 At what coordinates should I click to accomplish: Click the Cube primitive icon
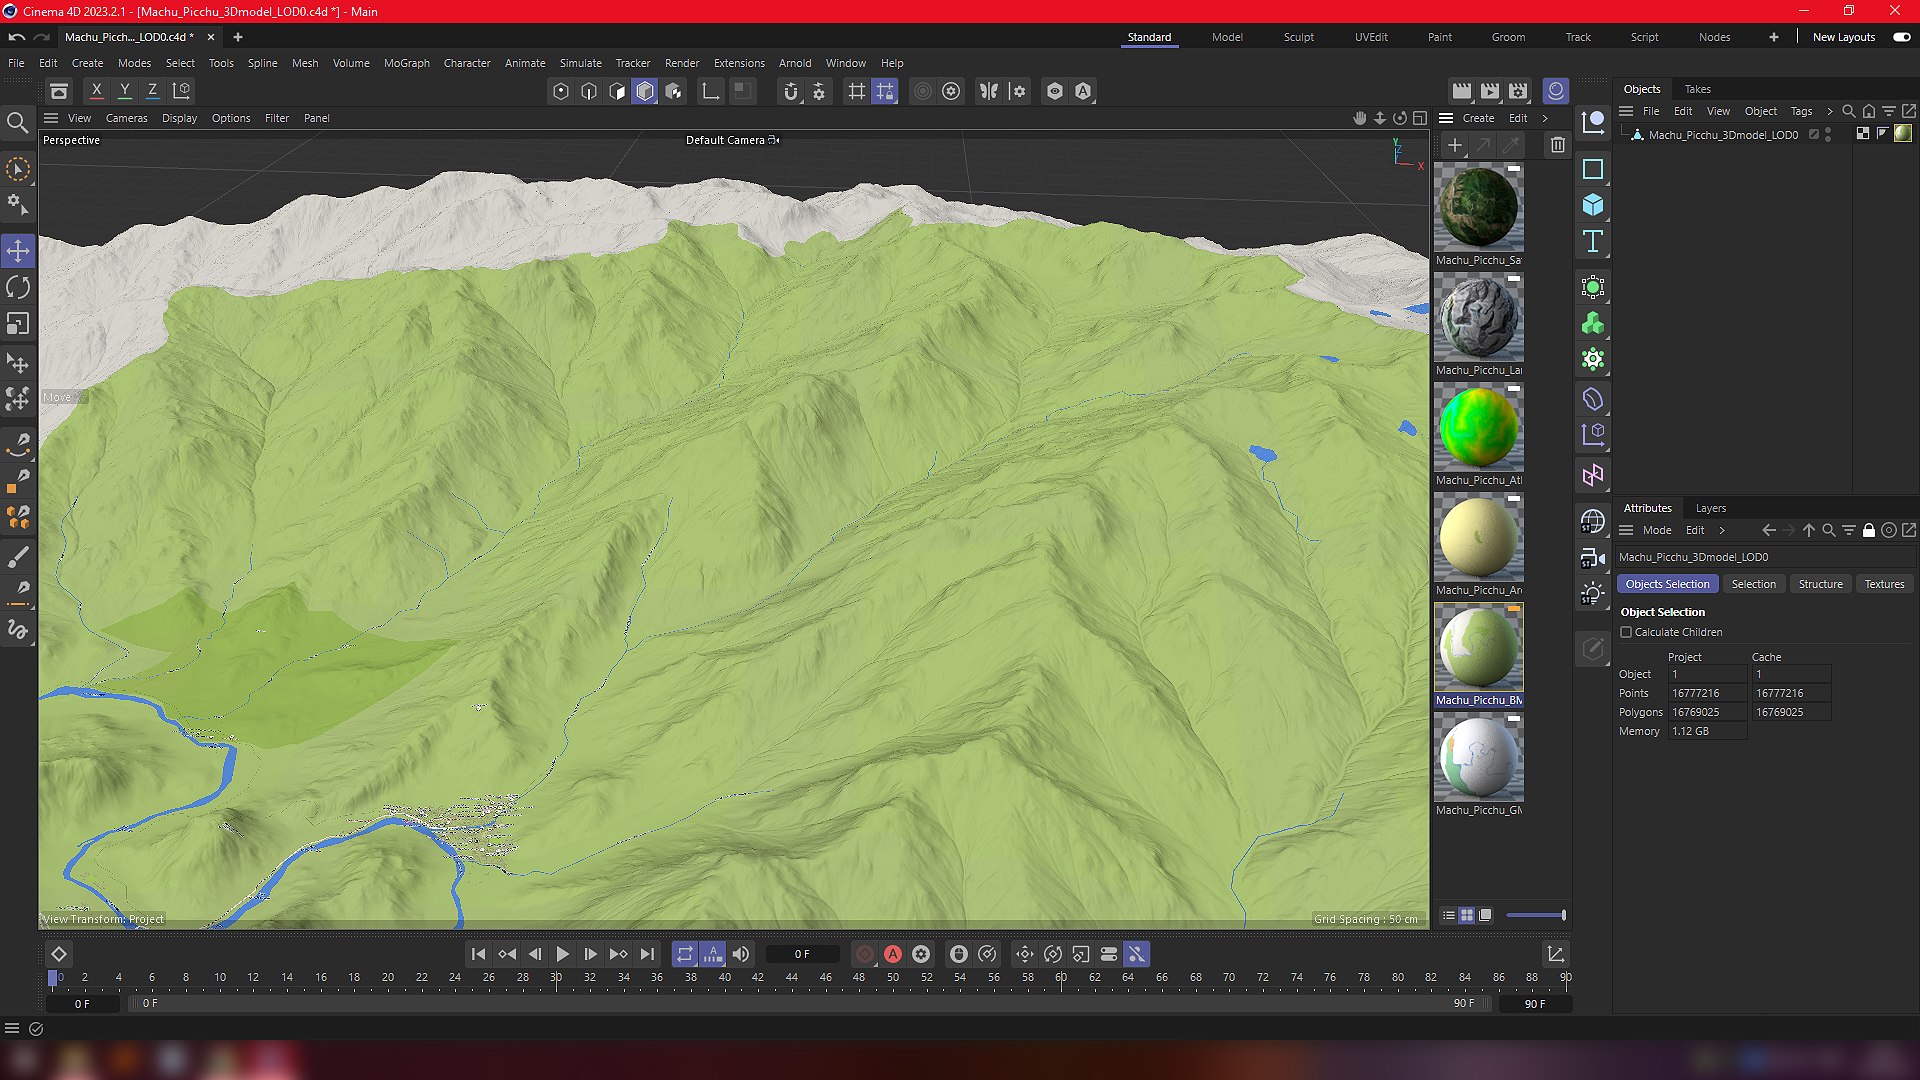1593,205
